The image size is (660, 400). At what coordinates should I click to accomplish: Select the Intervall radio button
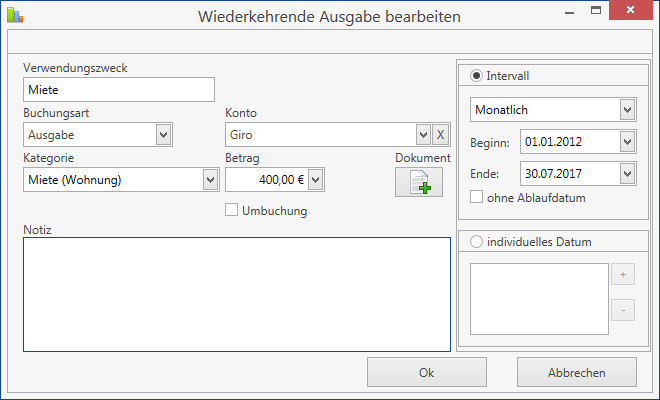(476, 76)
